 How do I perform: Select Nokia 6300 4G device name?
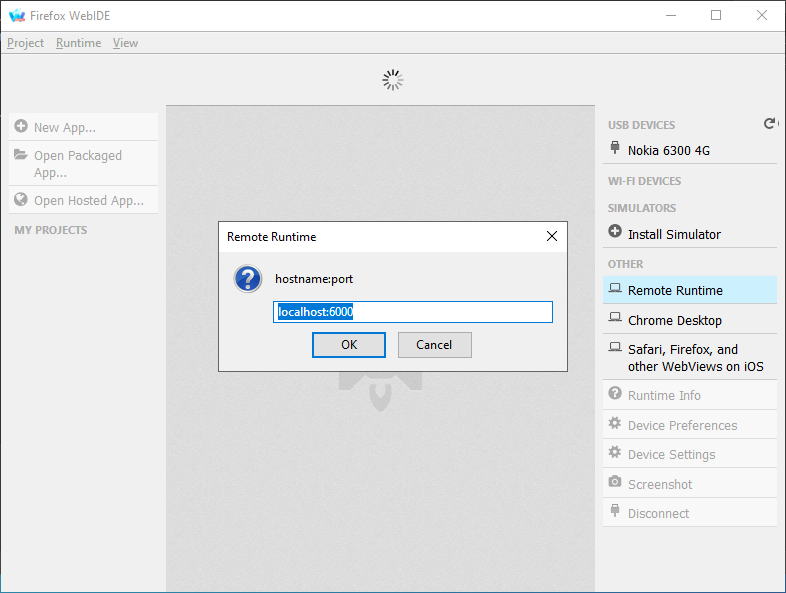click(x=669, y=150)
